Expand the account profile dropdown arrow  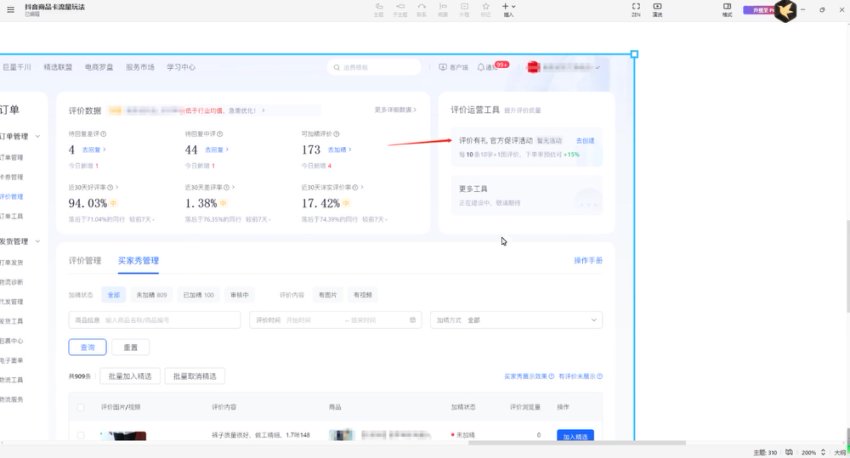coord(598,67)
